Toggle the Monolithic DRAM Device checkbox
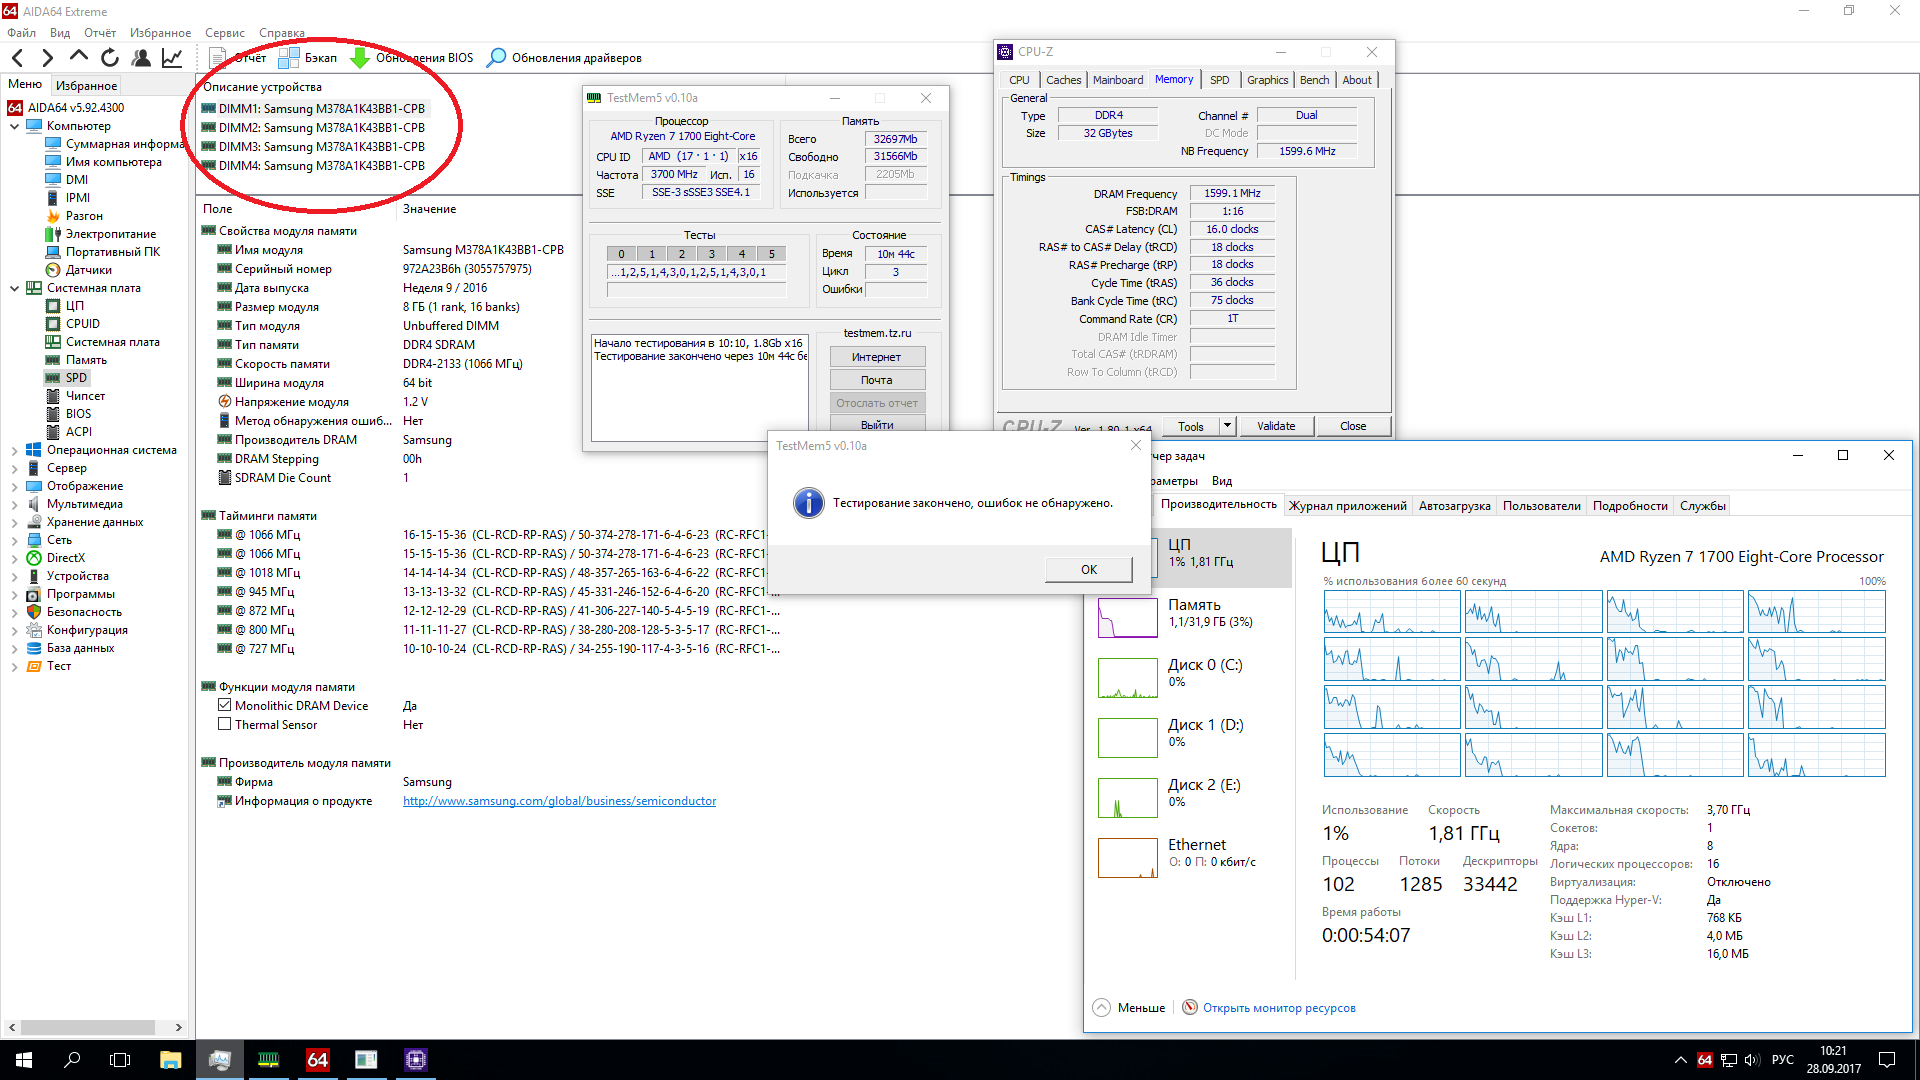This screenshot has width=1920, height=1080. point(225,705)
